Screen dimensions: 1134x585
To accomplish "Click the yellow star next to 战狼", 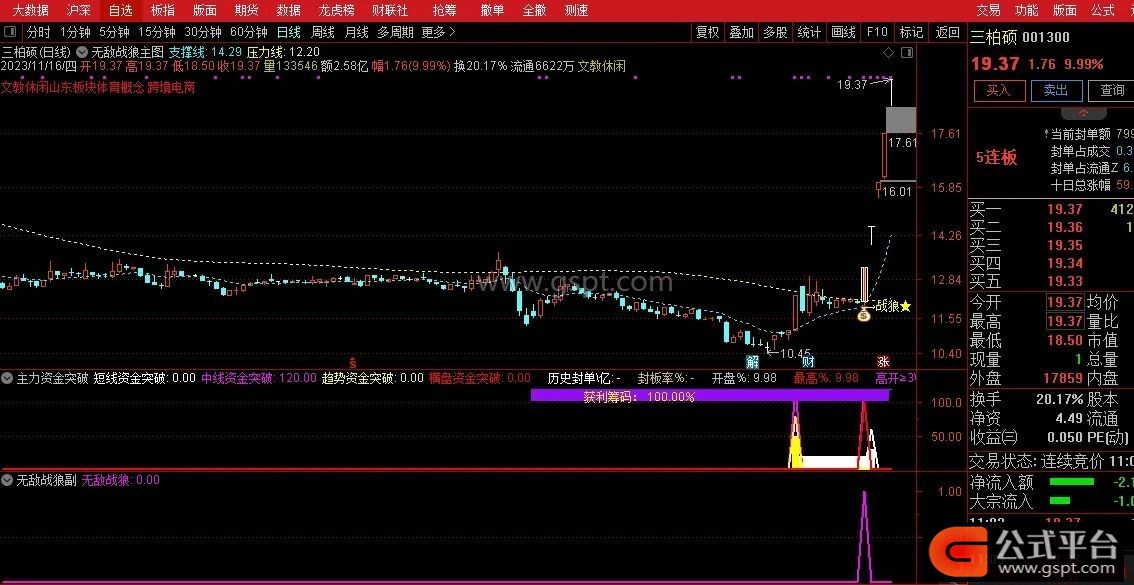I will pos(905,307).
